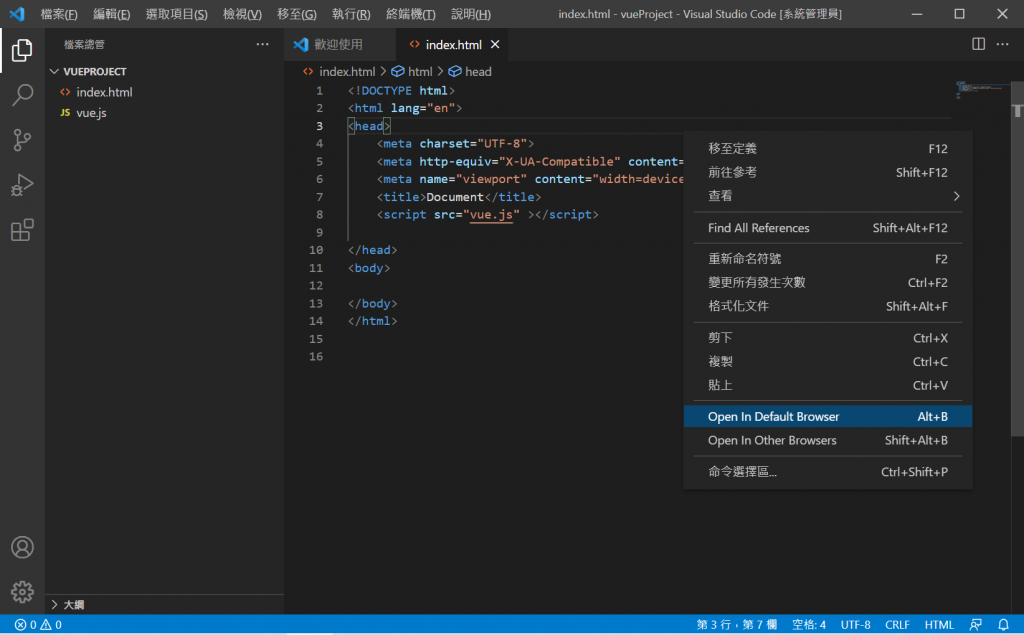This screenshot has width=1024, height=635.
Task: Click the index.html breadcrumb segment
Action: click(340, 72)
